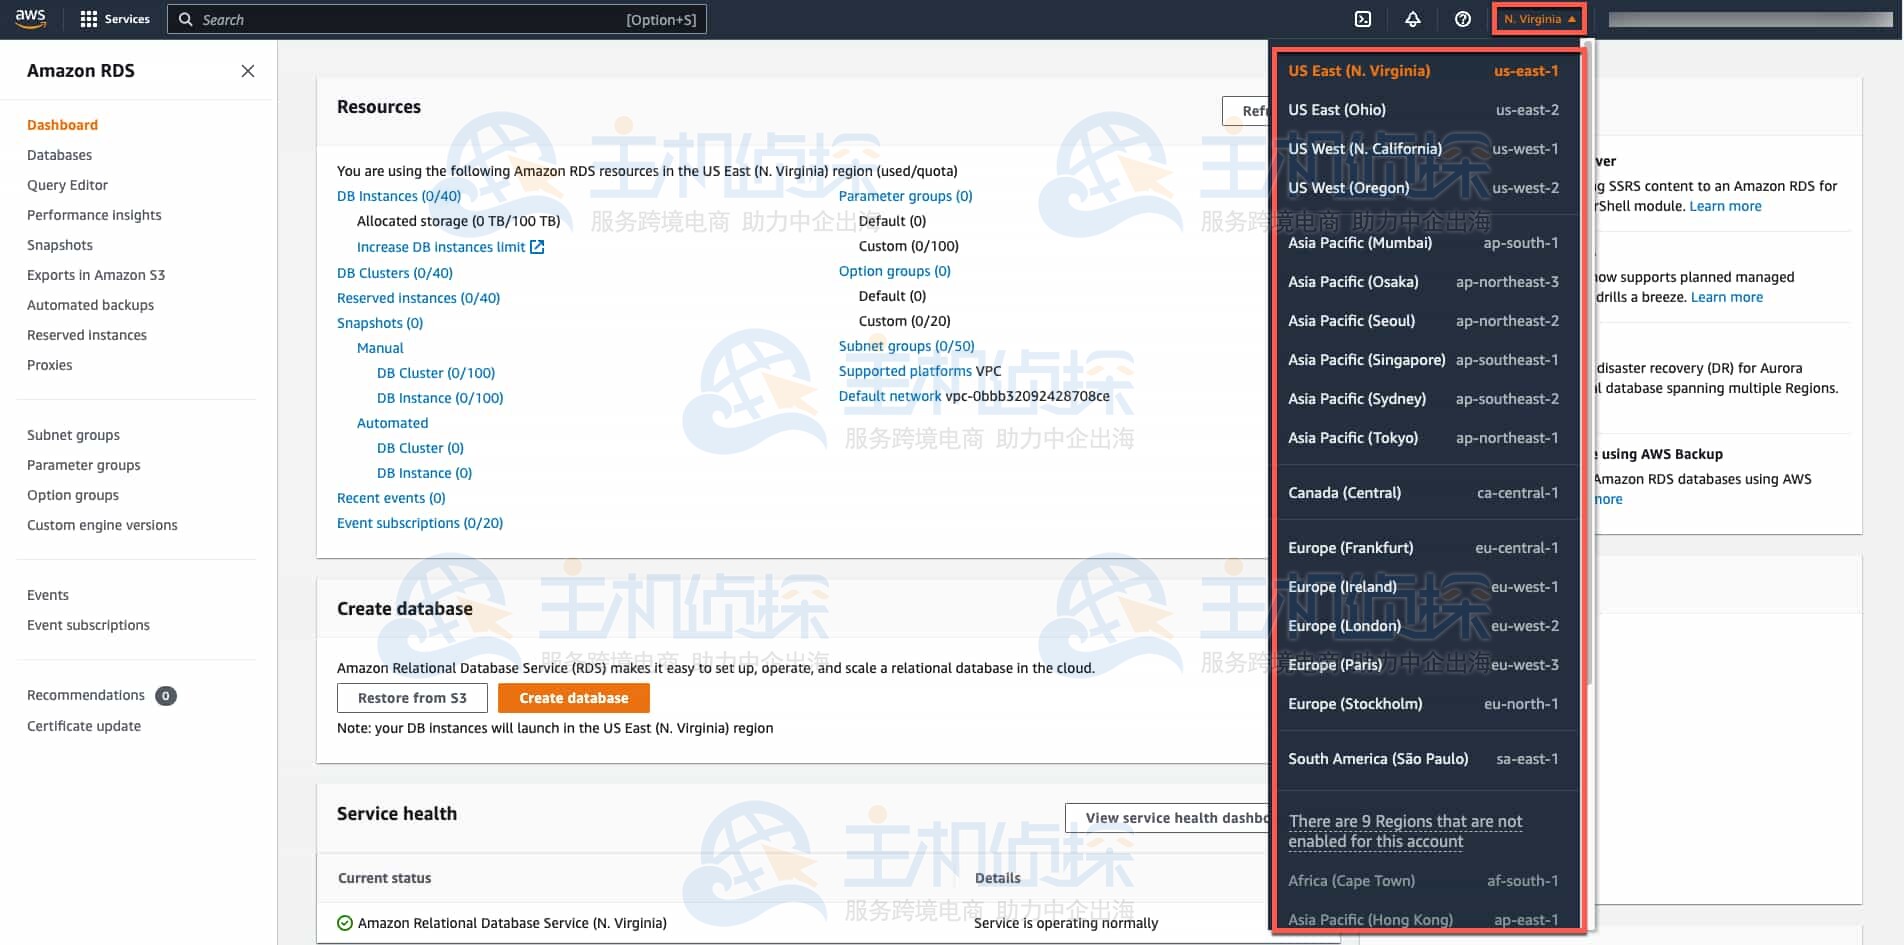Viewport: 1904px width, 945px height.
Task: Launch the CloudShell terminal icon
Action: [1362, 19]
